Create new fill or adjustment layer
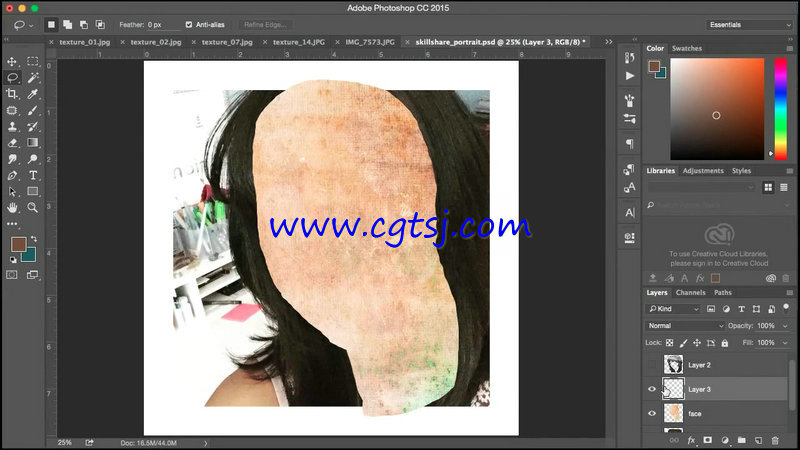Viewport: 800px width, 450px height. coord(725,440)
